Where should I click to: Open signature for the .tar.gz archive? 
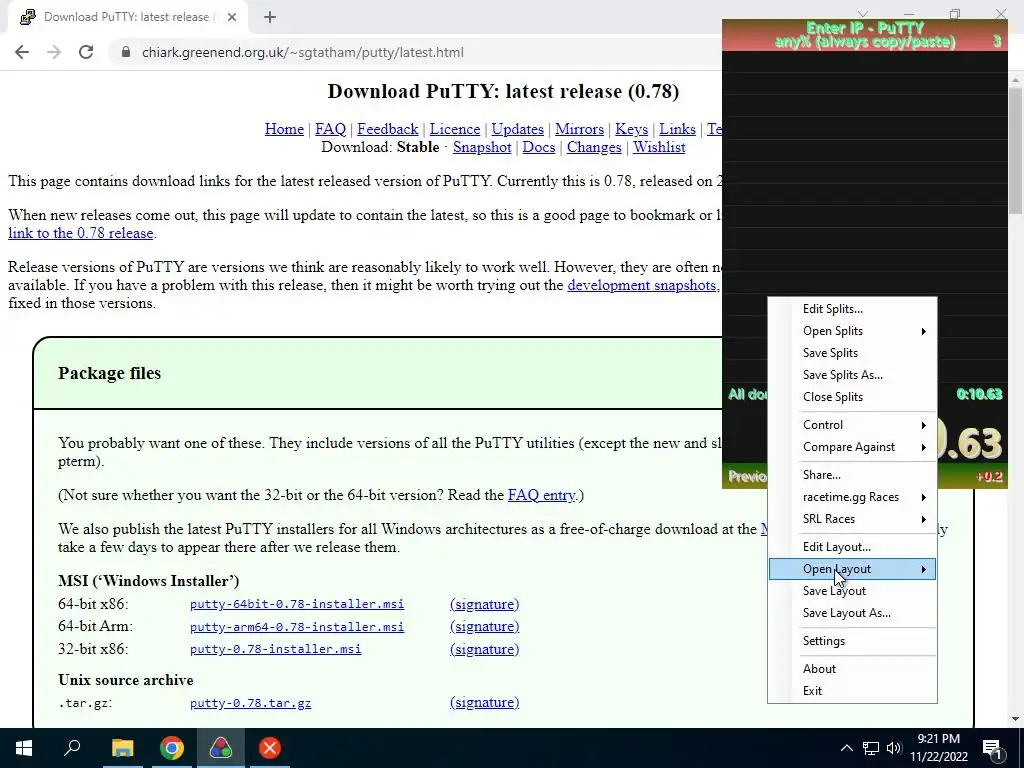tap(485, 703)
